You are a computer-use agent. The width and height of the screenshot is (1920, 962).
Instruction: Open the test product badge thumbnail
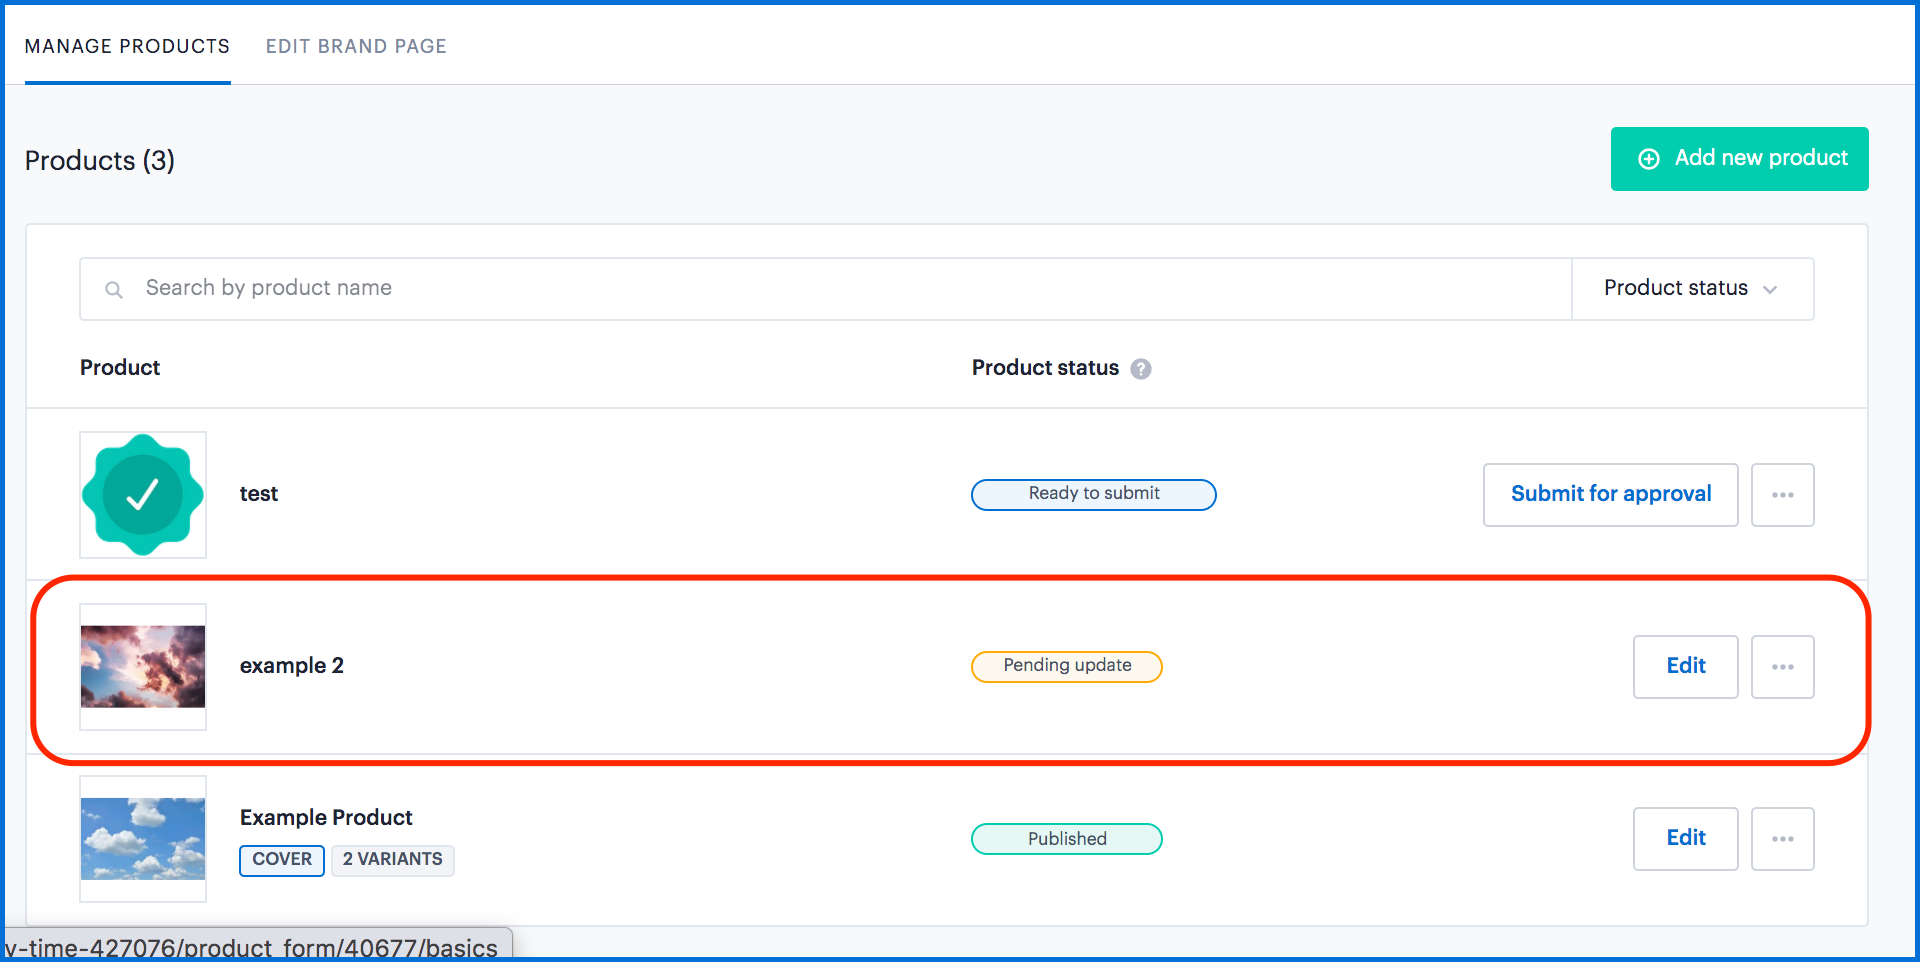(x=143, y=495)
